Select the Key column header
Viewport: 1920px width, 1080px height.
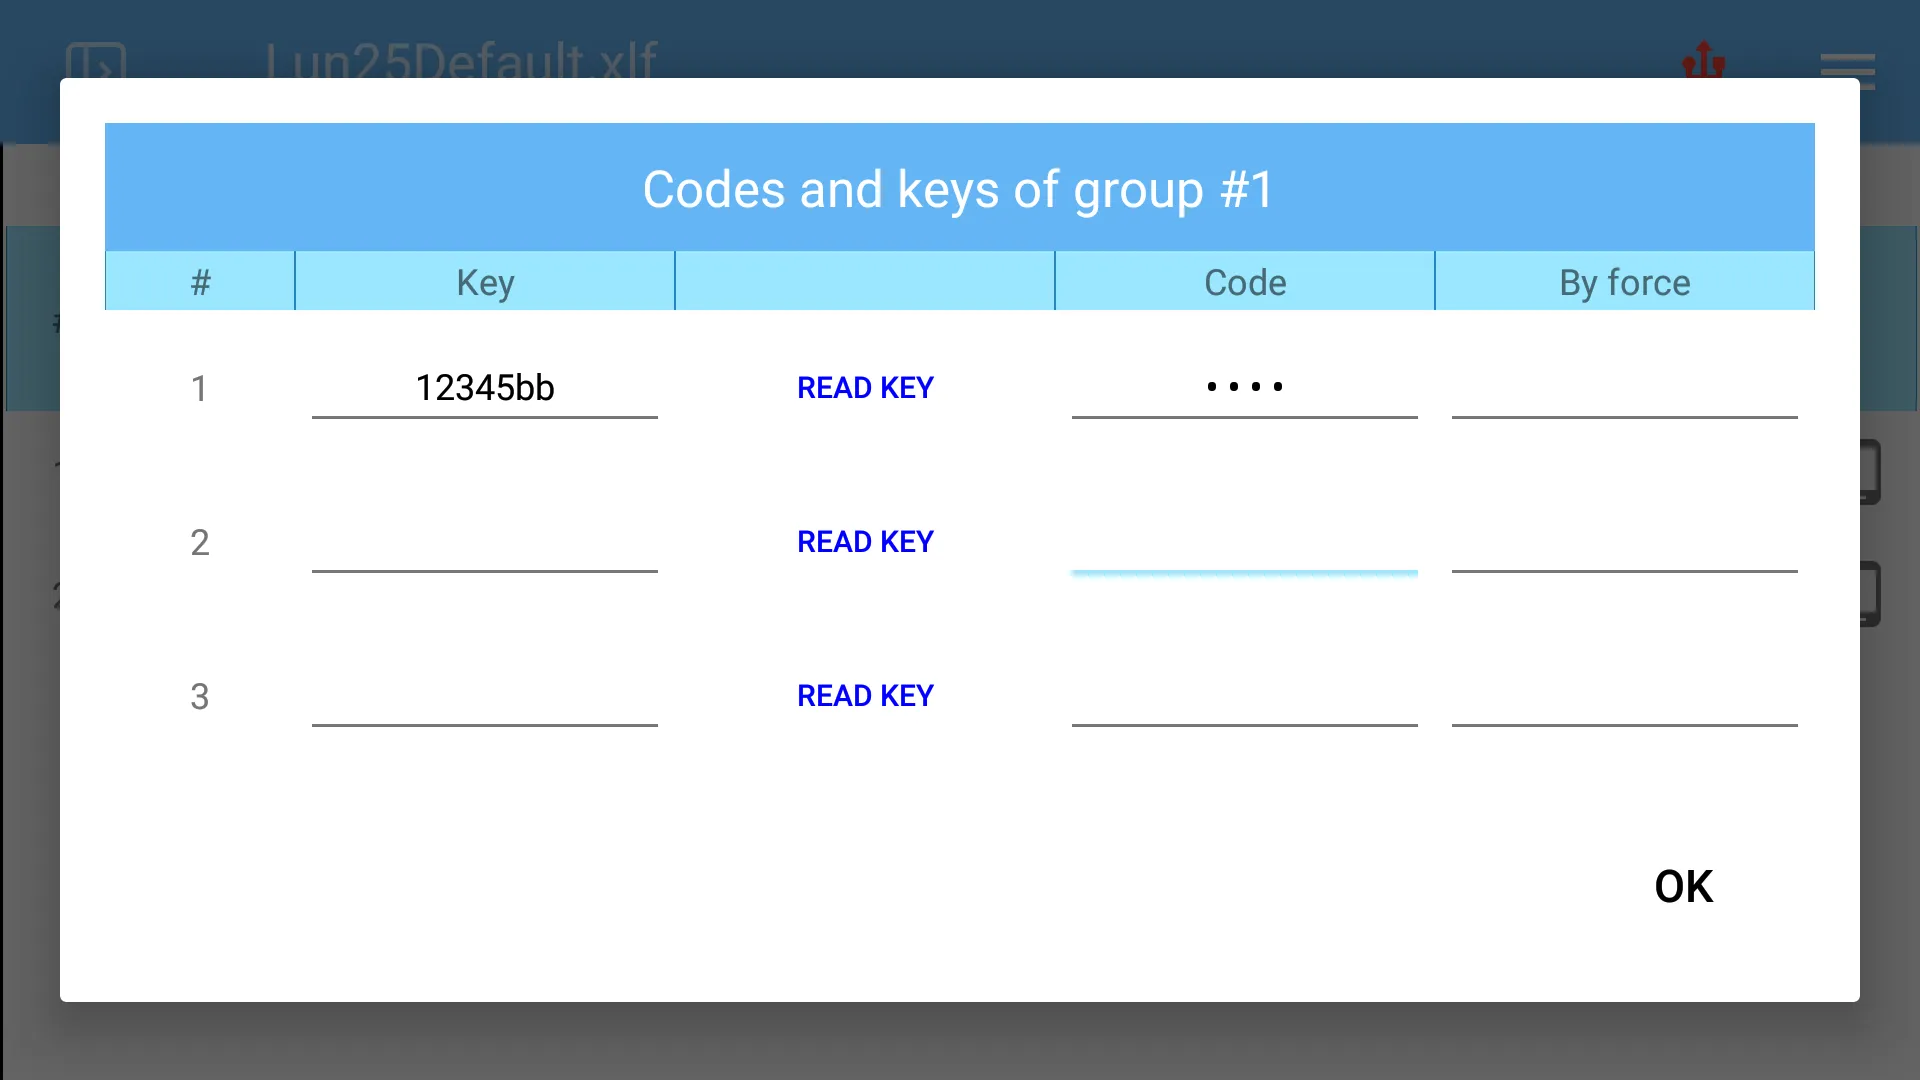[x=484, y=281]
